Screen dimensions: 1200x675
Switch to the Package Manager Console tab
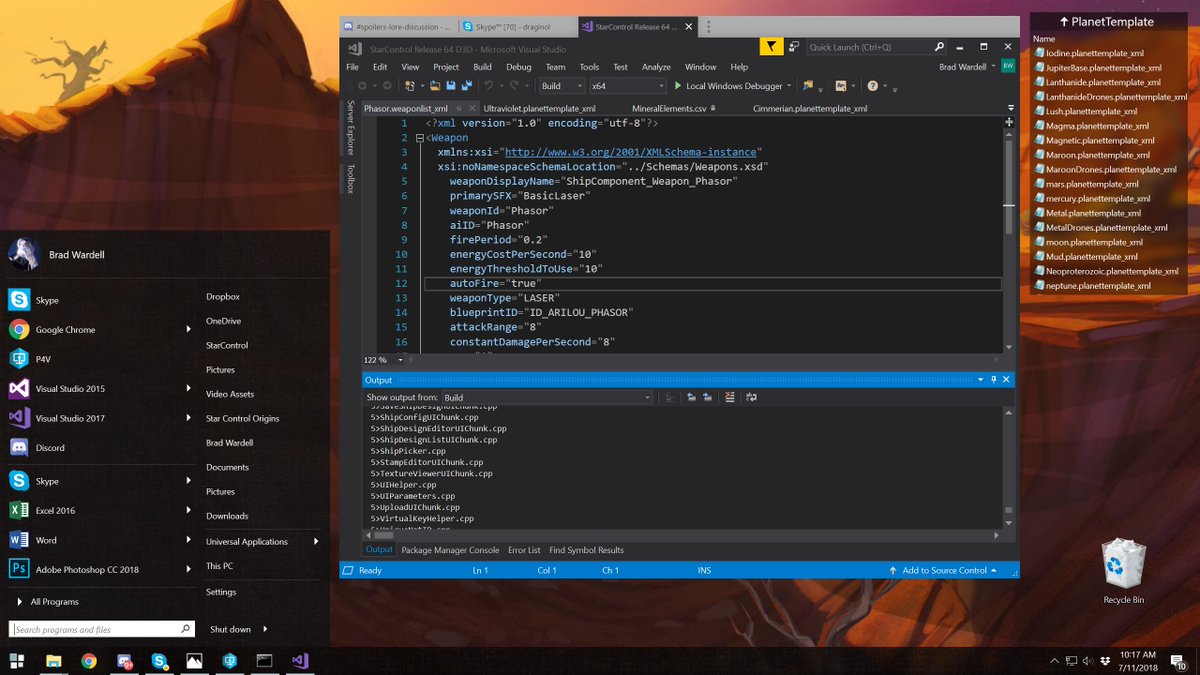pos(450,550)
